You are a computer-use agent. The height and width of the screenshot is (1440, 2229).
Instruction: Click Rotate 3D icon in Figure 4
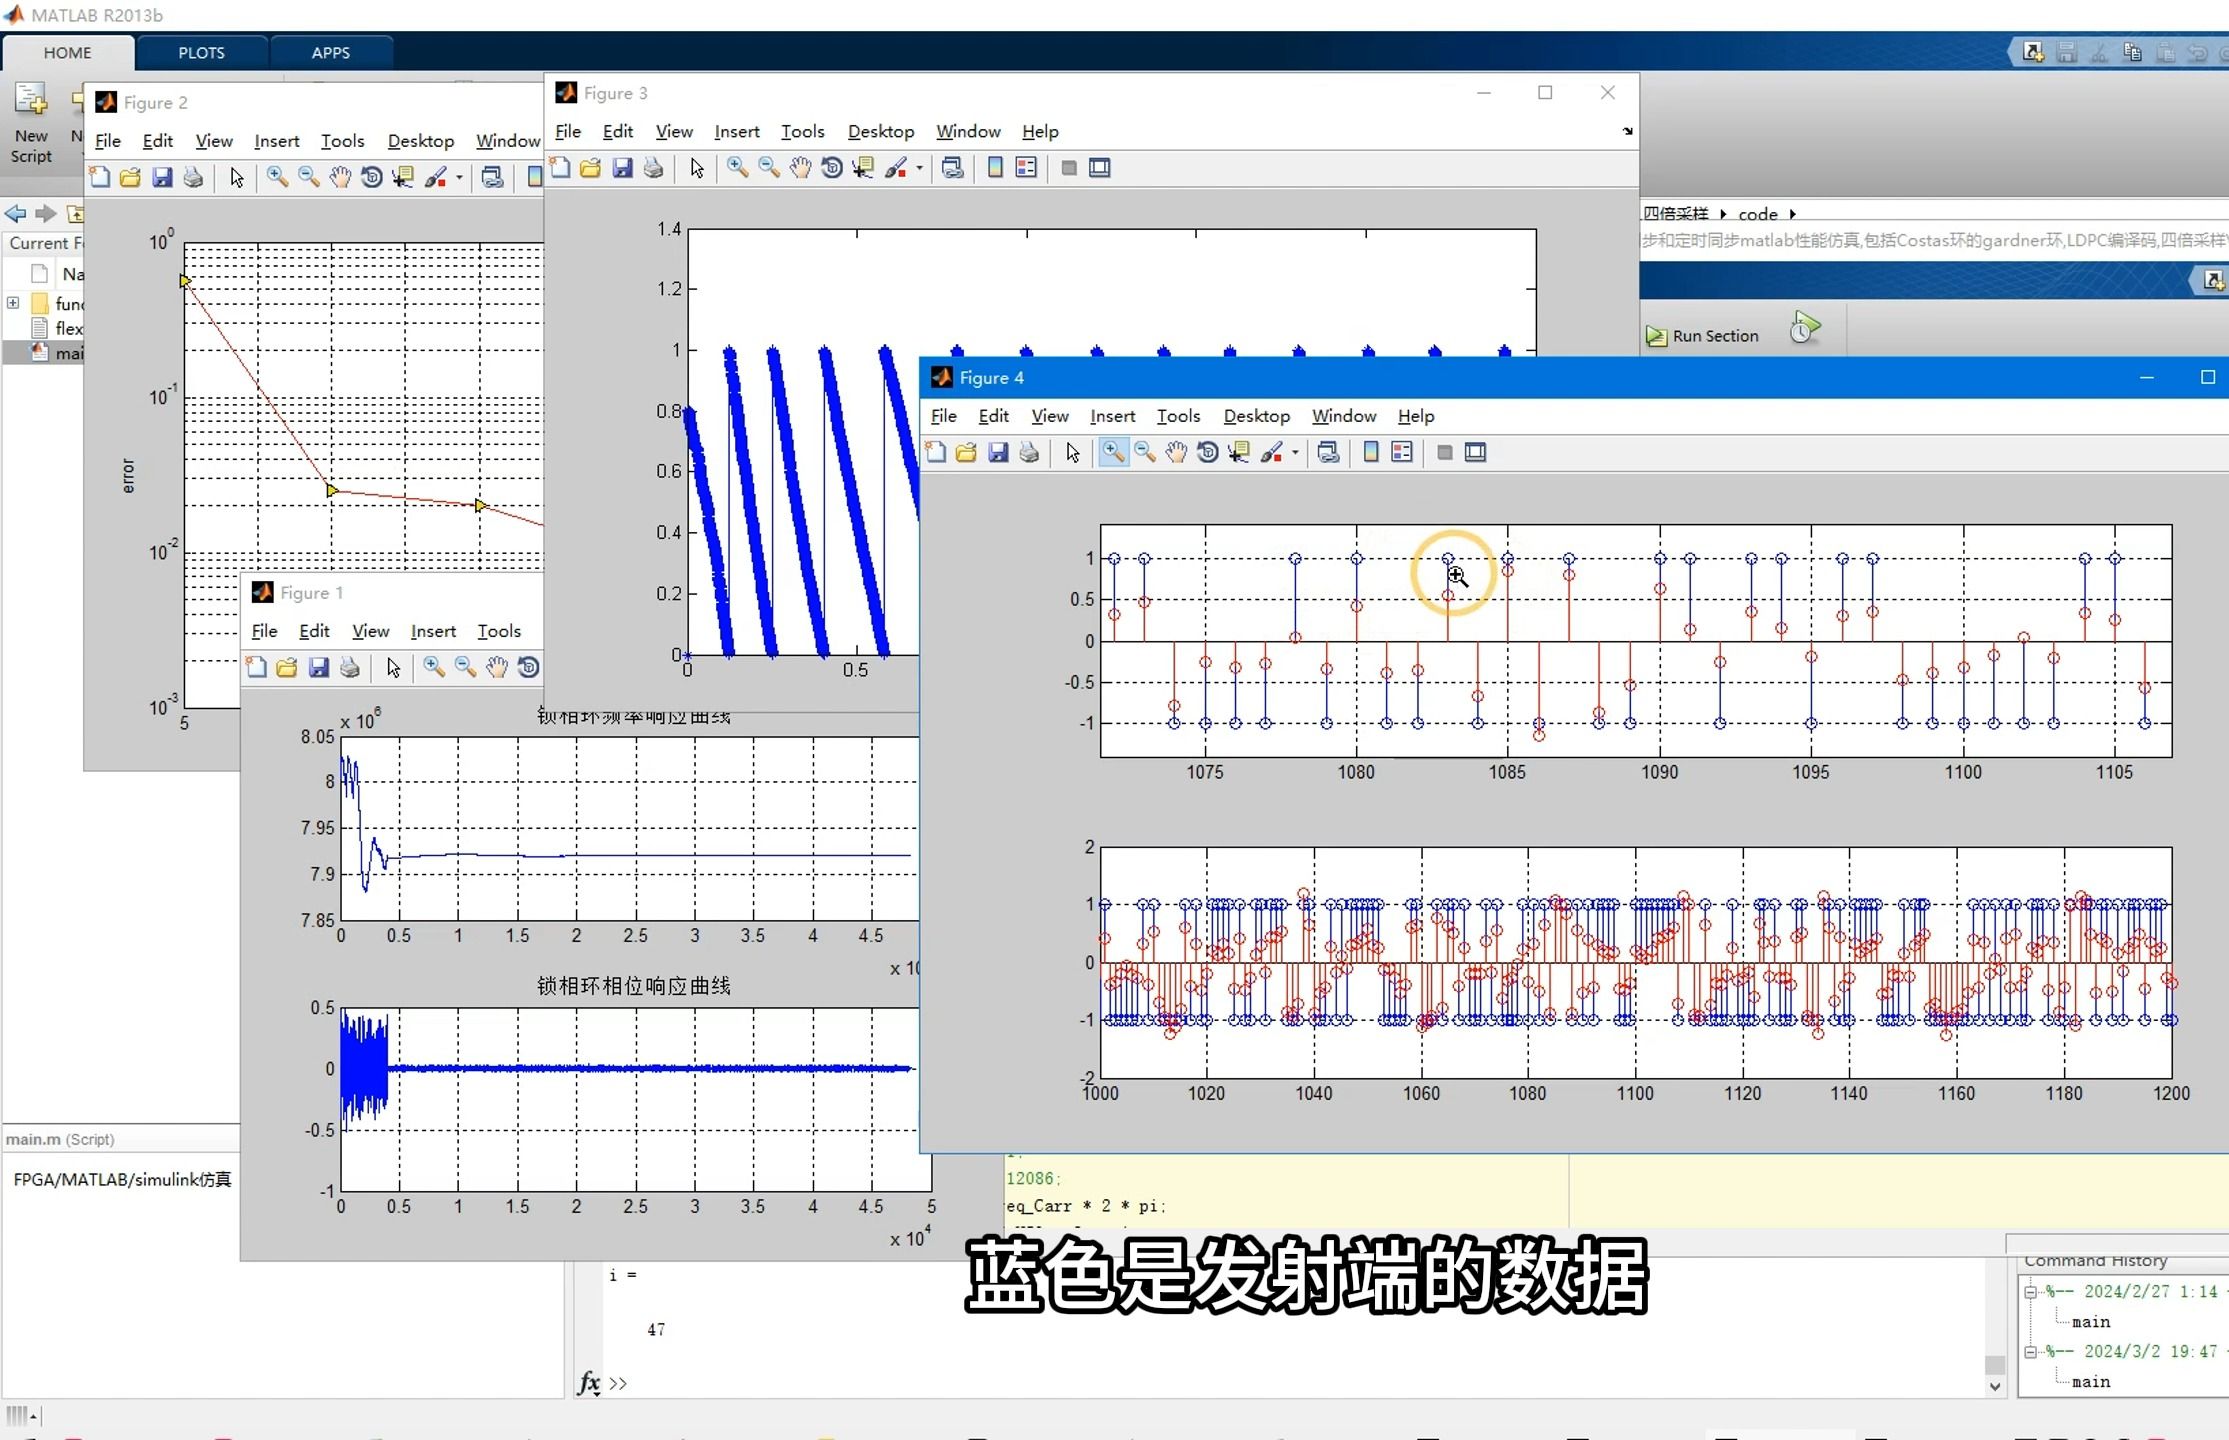point(1207,453)
